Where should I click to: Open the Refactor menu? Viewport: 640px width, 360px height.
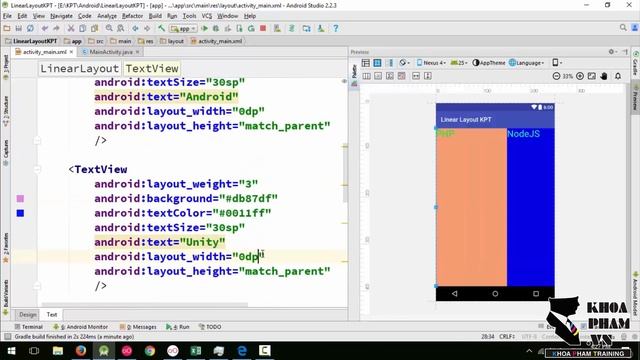pos(132,16)
